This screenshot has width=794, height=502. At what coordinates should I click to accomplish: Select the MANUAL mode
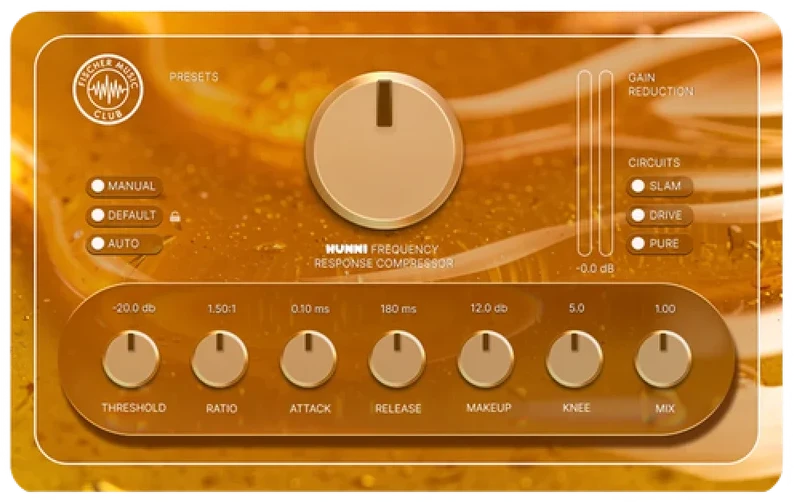point(125,186)
